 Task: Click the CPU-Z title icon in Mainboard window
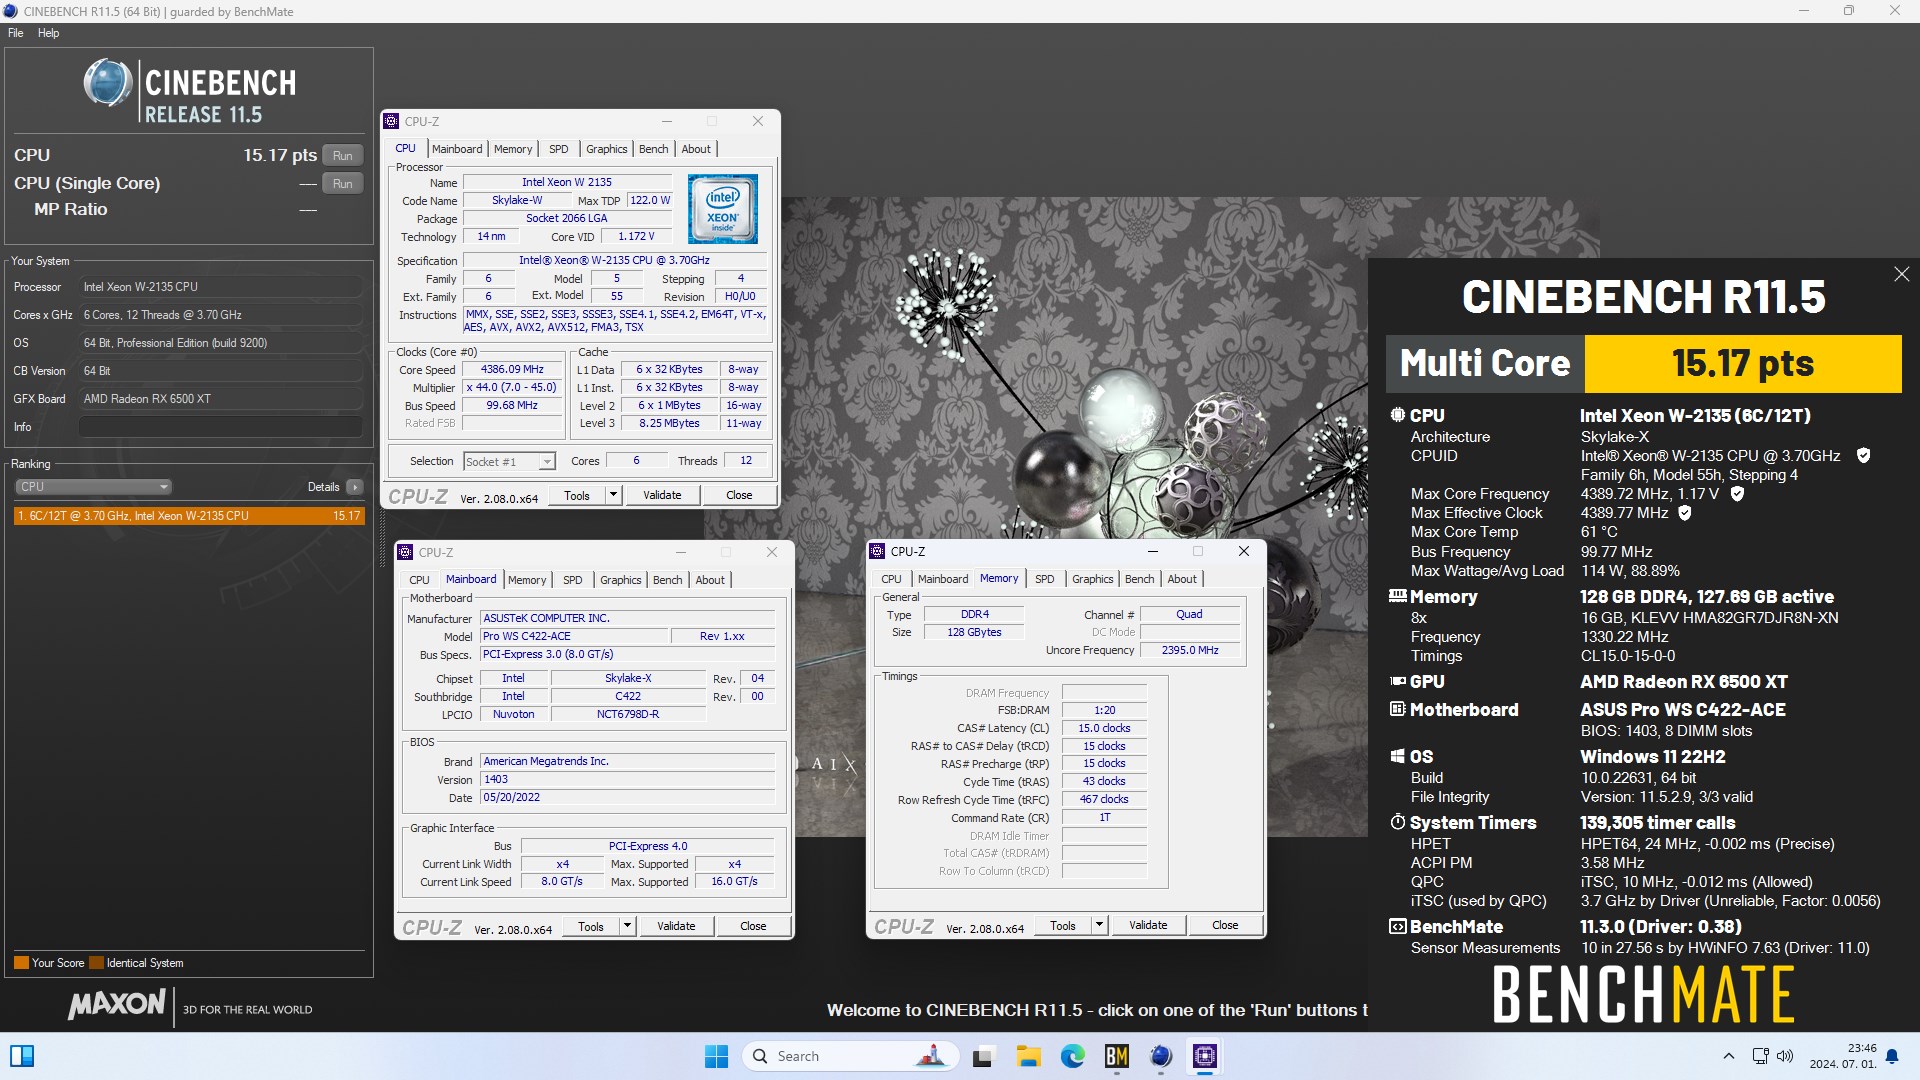point(405,552)
